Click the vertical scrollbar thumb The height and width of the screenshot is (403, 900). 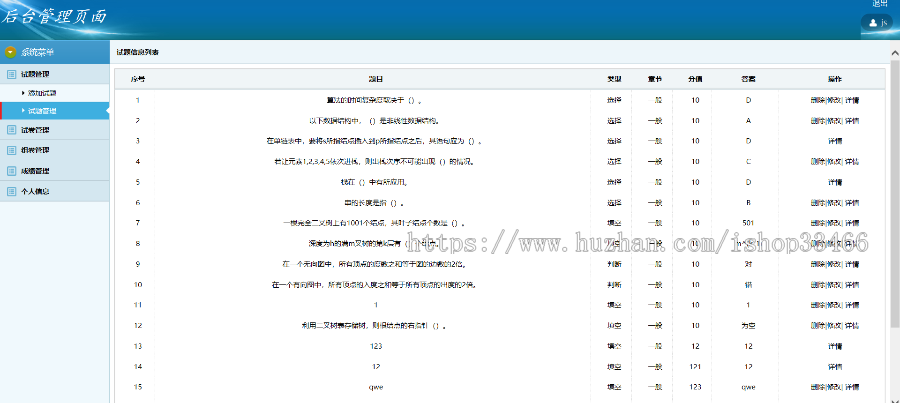coord(895,195)
